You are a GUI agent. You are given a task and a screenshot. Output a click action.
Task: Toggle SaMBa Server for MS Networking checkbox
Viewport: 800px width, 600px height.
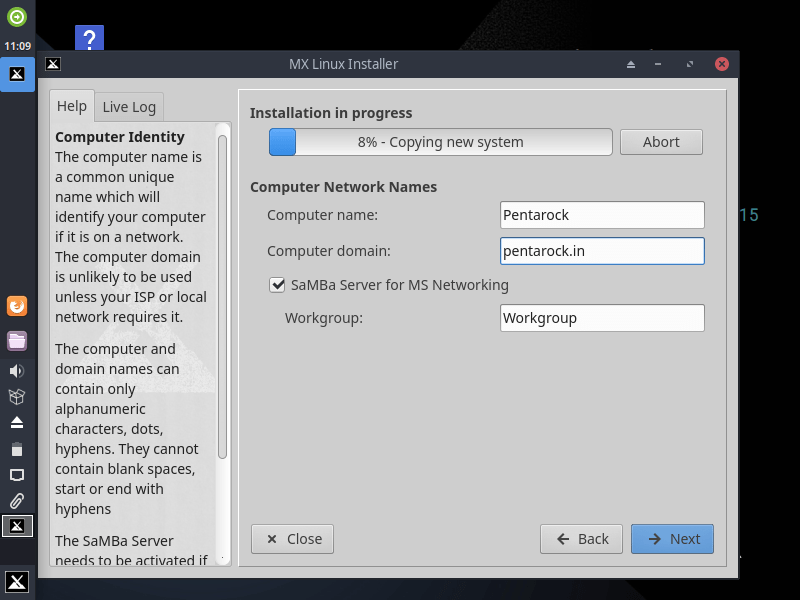coord(277,285)
